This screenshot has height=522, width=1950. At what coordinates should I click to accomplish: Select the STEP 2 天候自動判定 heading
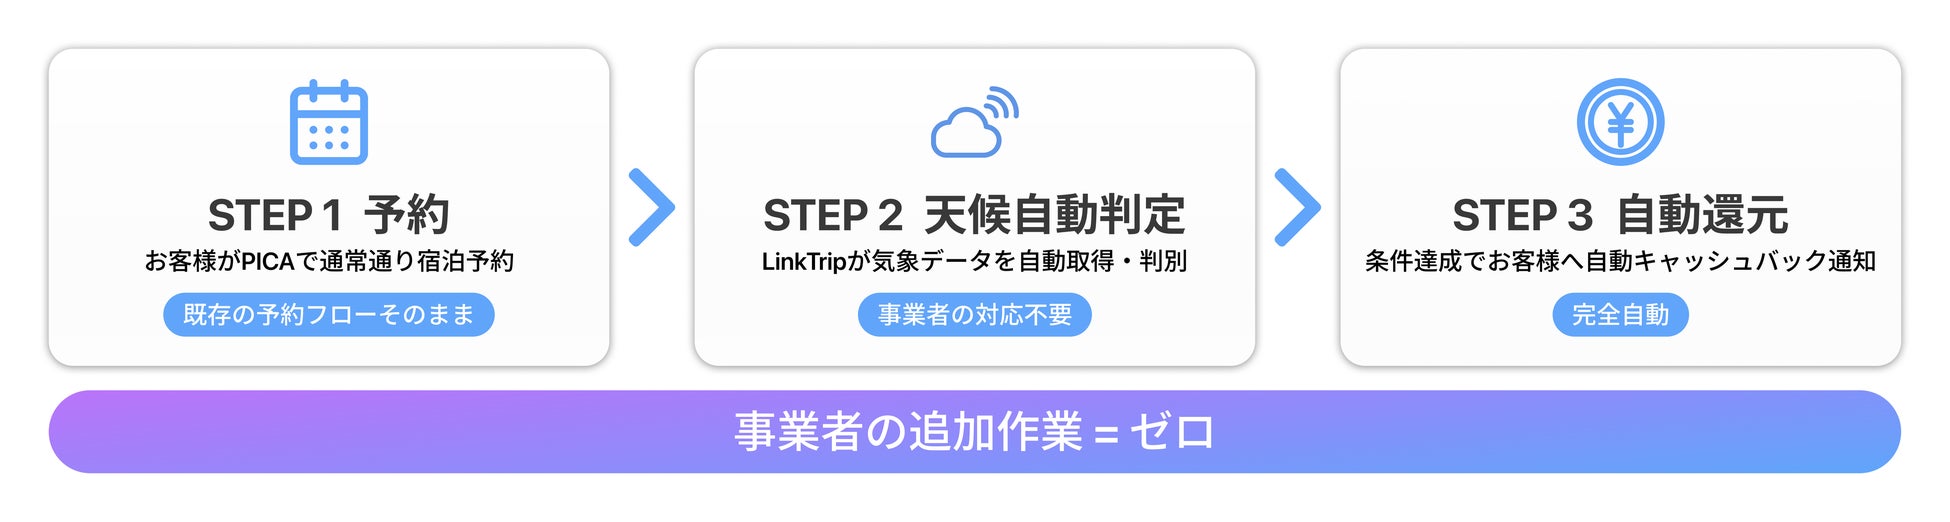(975, 215)
